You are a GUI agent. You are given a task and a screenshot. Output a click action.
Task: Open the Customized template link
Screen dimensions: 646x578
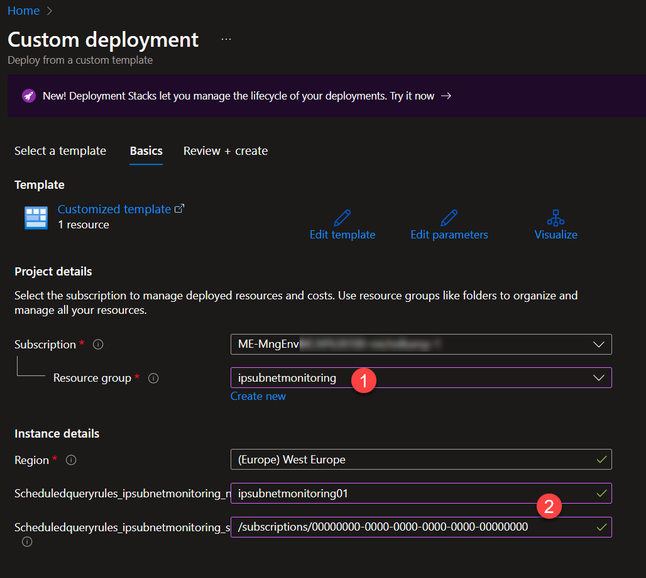tap(114, 209)
